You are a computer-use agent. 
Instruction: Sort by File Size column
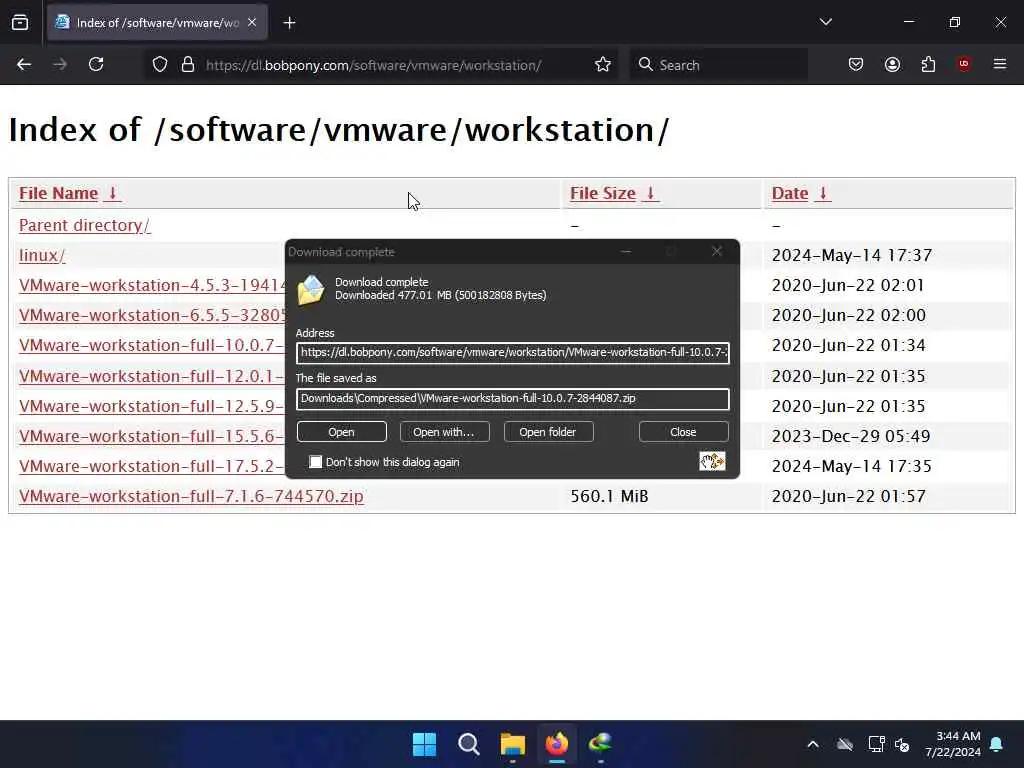(614, 193)
